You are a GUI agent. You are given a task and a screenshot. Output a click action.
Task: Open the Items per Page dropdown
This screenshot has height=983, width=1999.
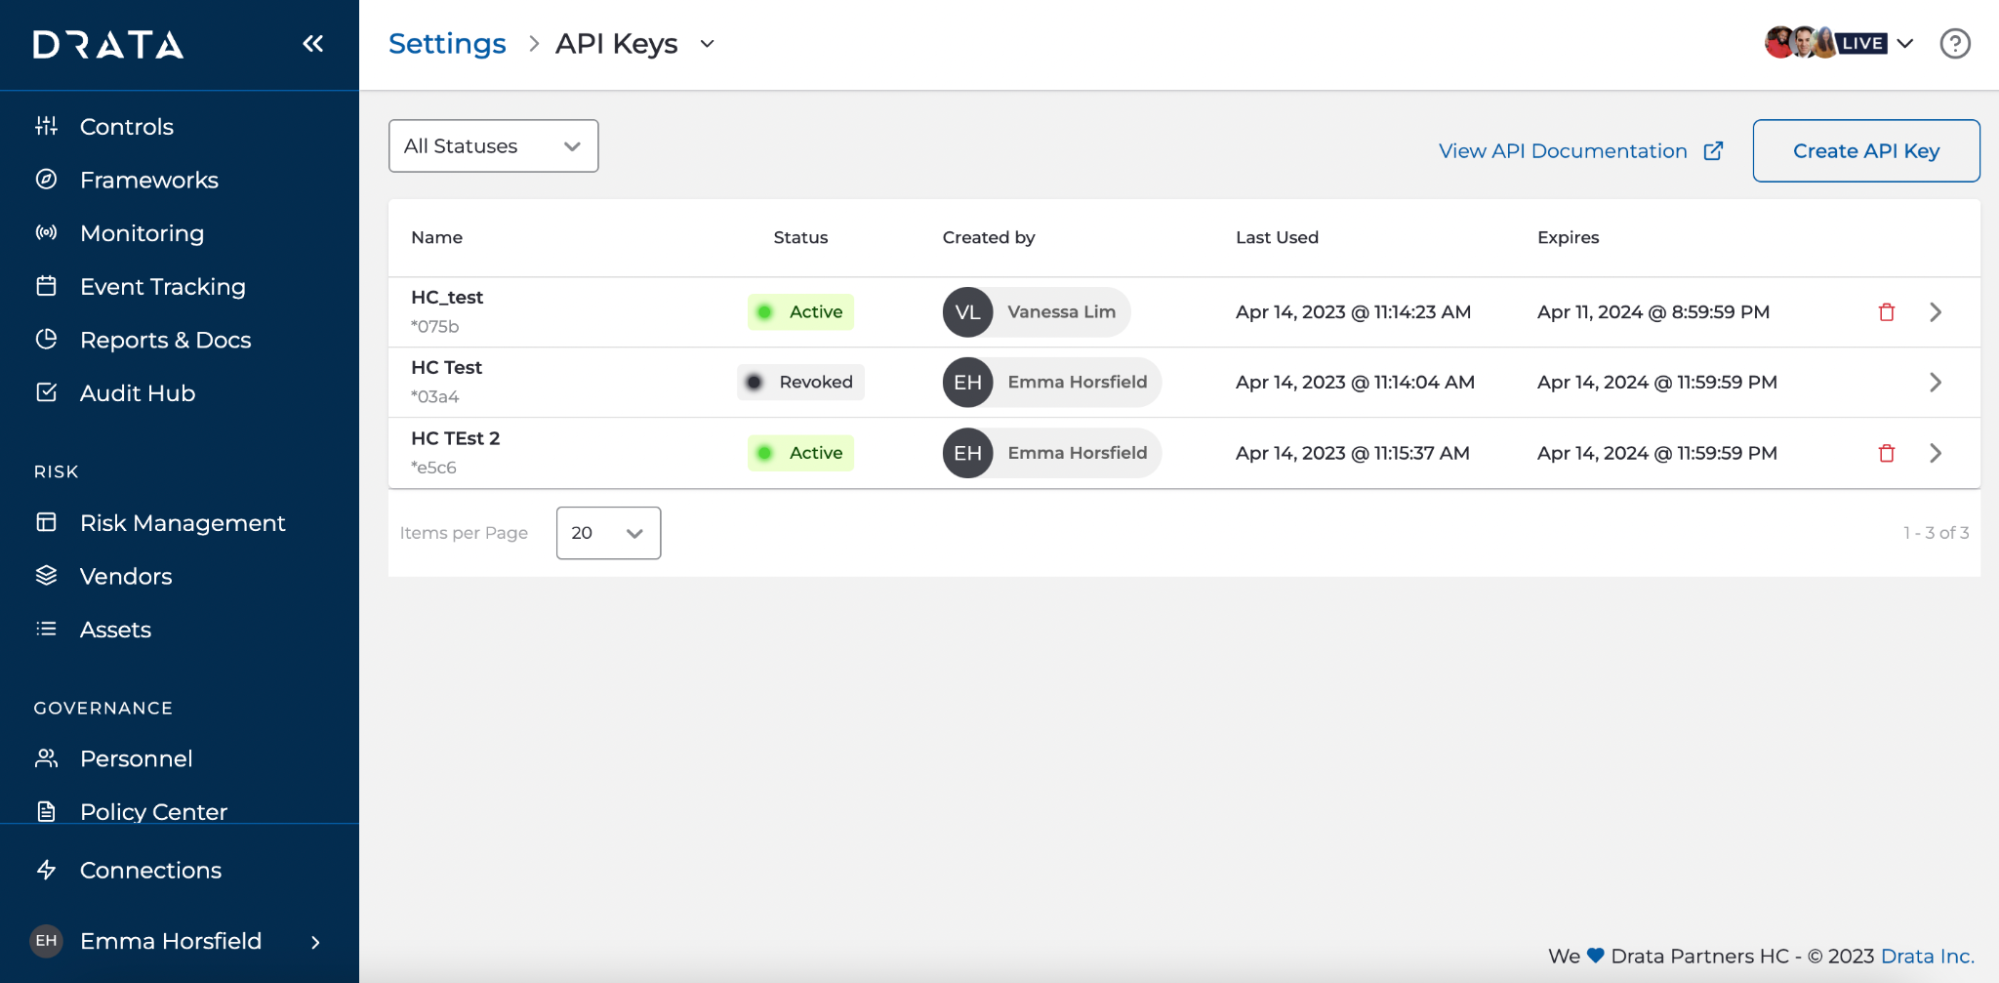[608, 533]
